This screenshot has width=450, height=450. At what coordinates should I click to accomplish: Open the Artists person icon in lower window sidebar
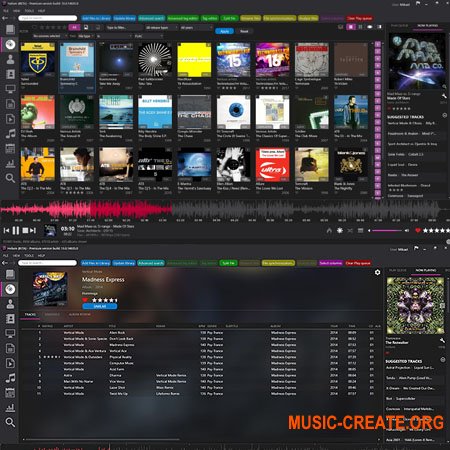[x=10, y=304]
